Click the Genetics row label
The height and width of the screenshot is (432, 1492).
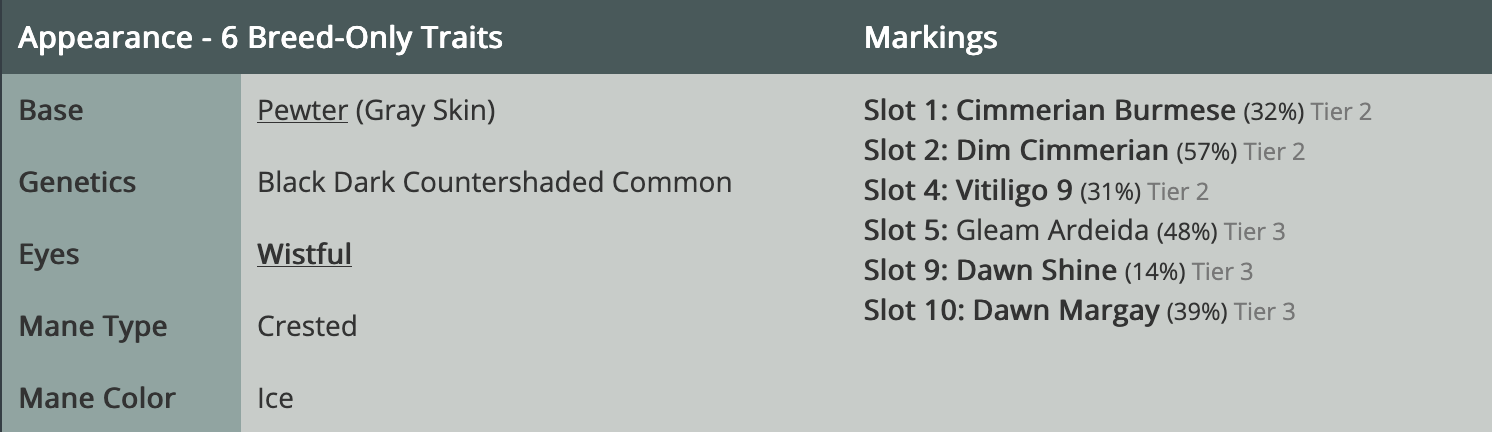coord(77,182)
